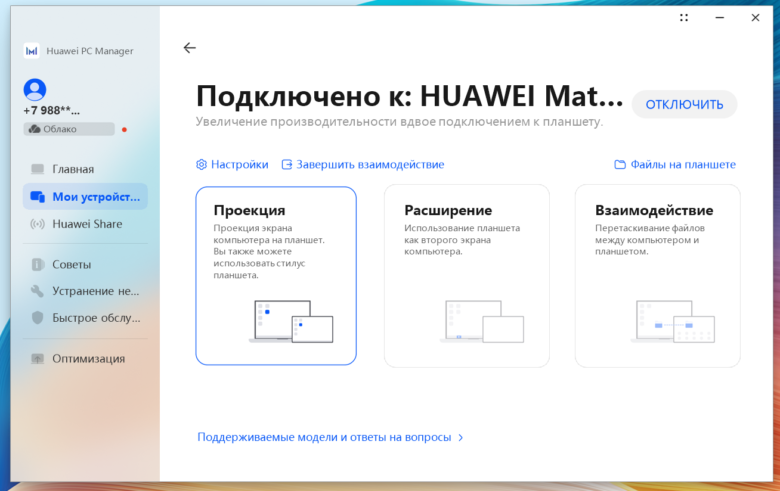
Task: Open Устранение неполадок sidebar item
Action: pos(85,291)
